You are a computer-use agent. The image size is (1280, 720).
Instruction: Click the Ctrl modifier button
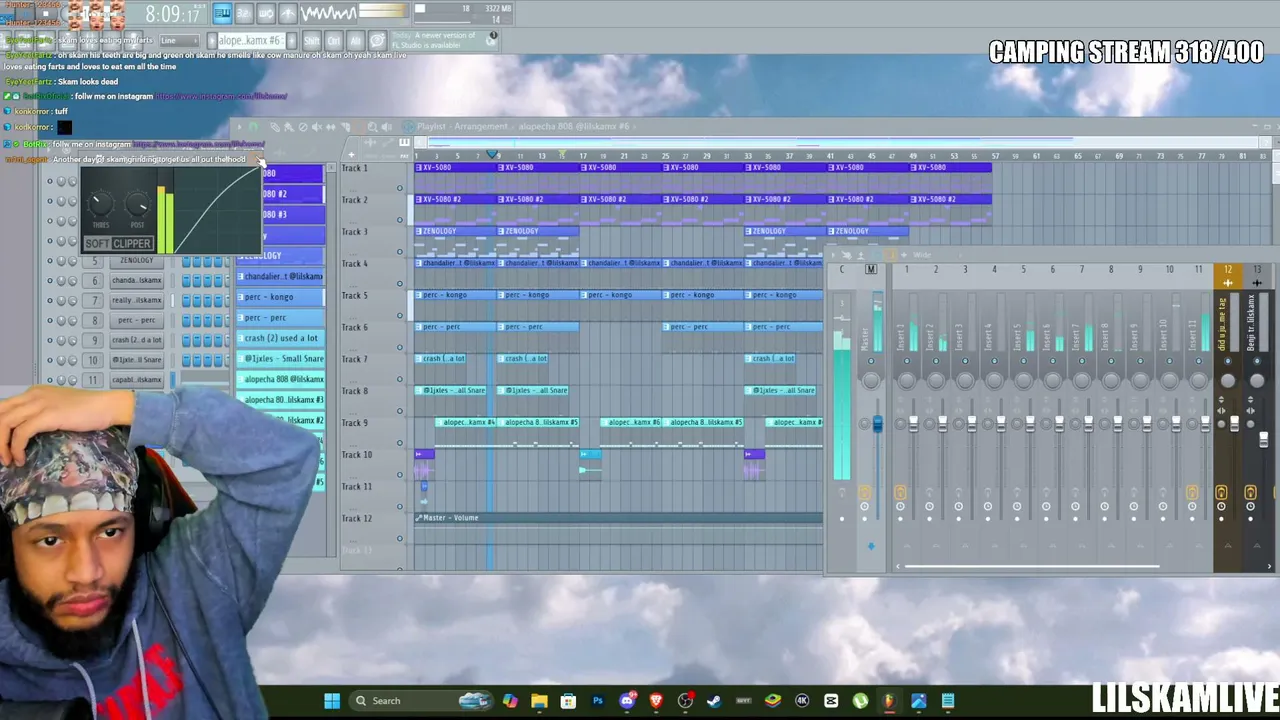[334, 41]
